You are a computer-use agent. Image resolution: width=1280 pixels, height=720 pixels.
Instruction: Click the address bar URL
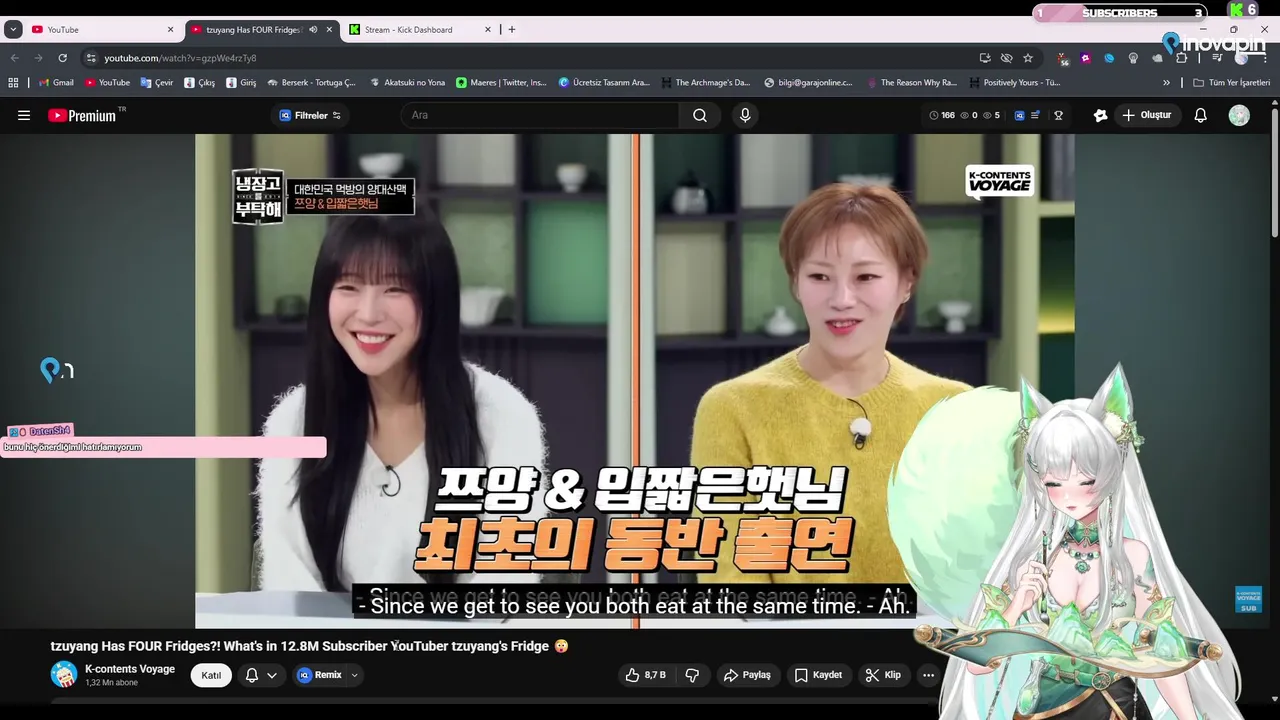point(180,58)
